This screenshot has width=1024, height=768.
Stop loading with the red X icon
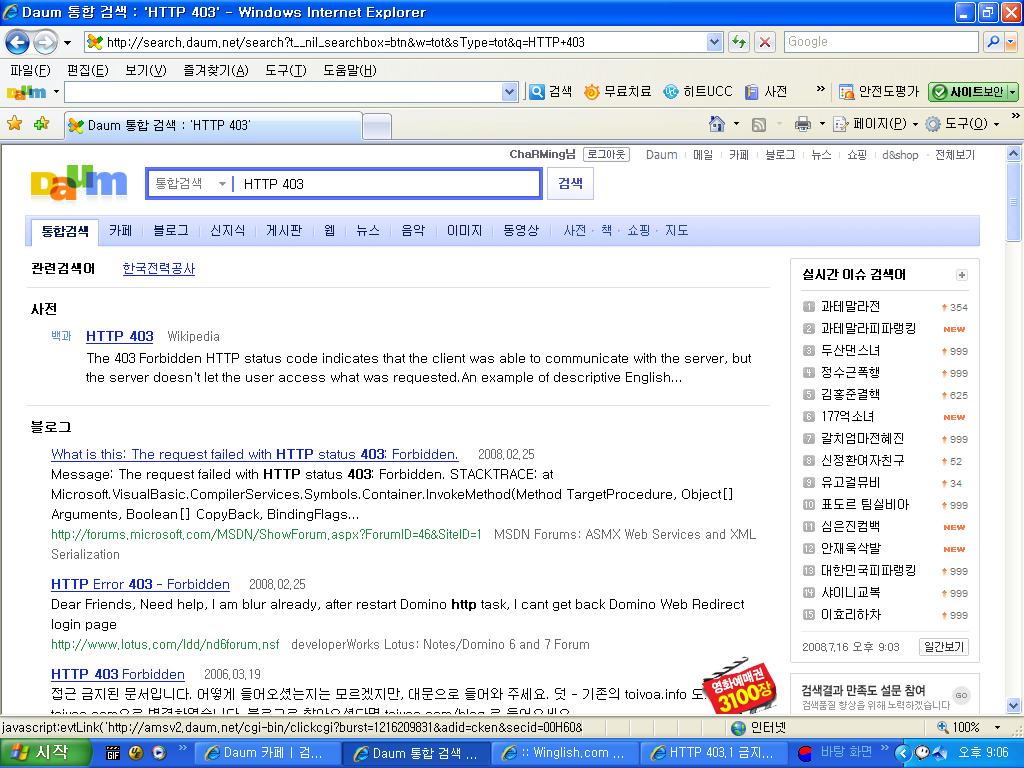click(x=765, y=42)
